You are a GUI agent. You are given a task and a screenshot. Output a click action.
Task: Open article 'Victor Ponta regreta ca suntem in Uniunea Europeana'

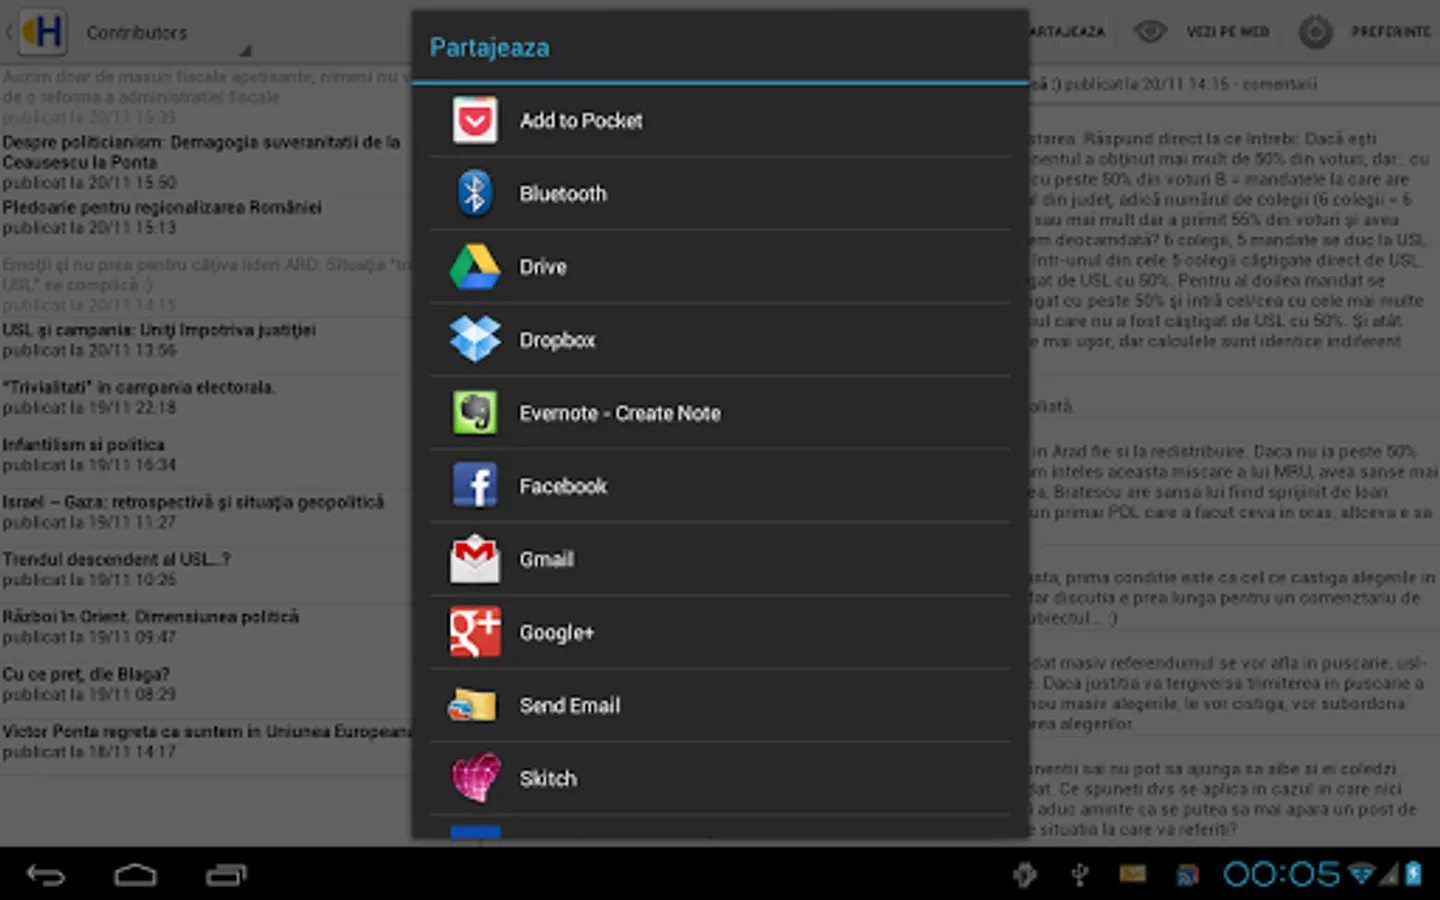[x=205, y=741]
